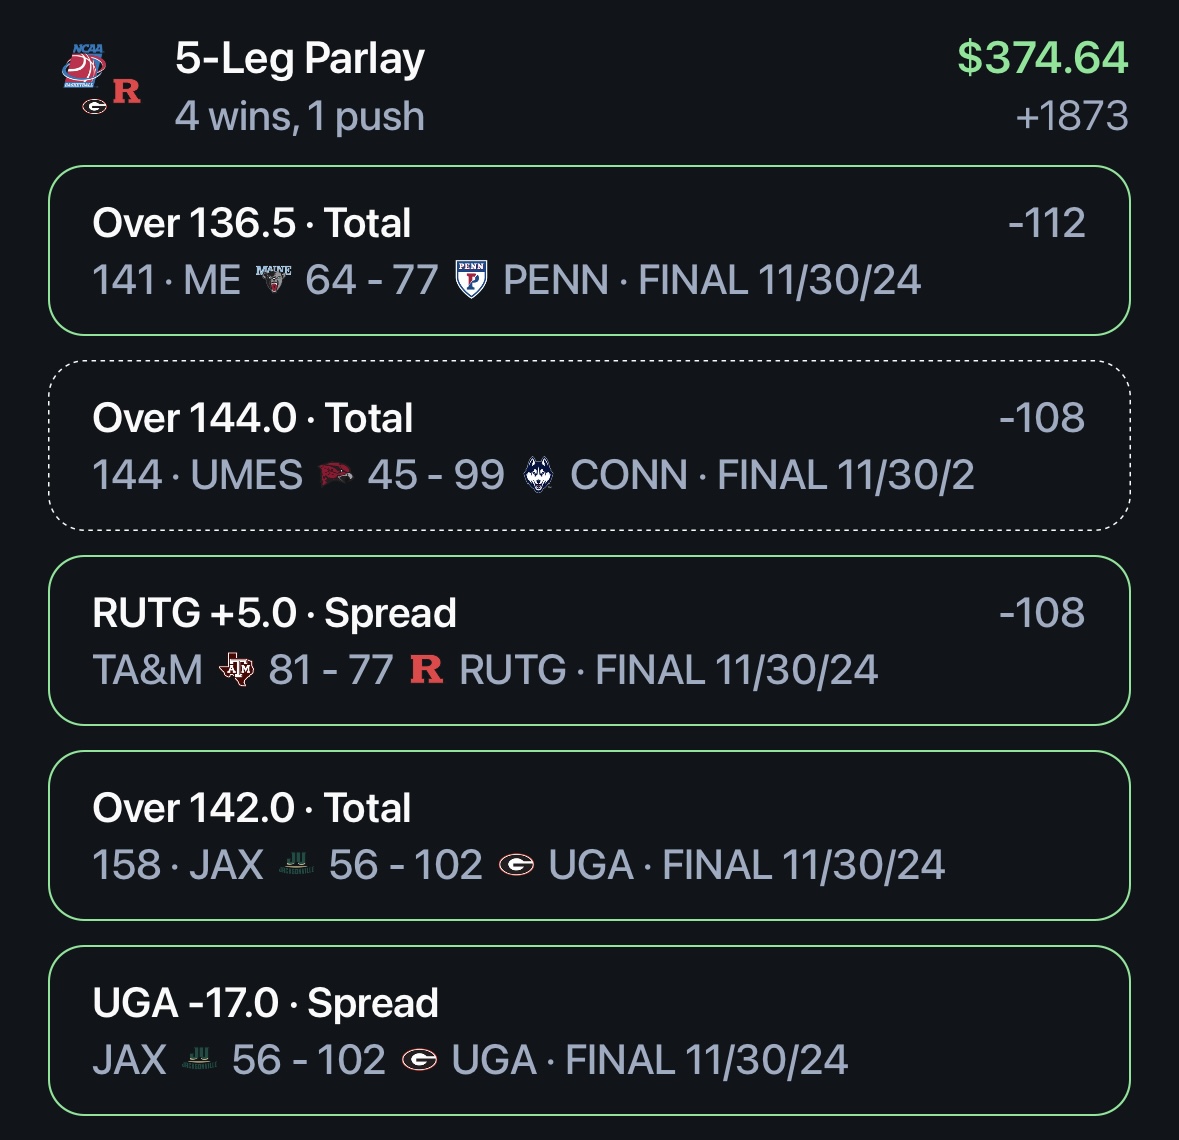
Task: Select the RUTG +5.0 Spread leg
Action: (590, 641)
